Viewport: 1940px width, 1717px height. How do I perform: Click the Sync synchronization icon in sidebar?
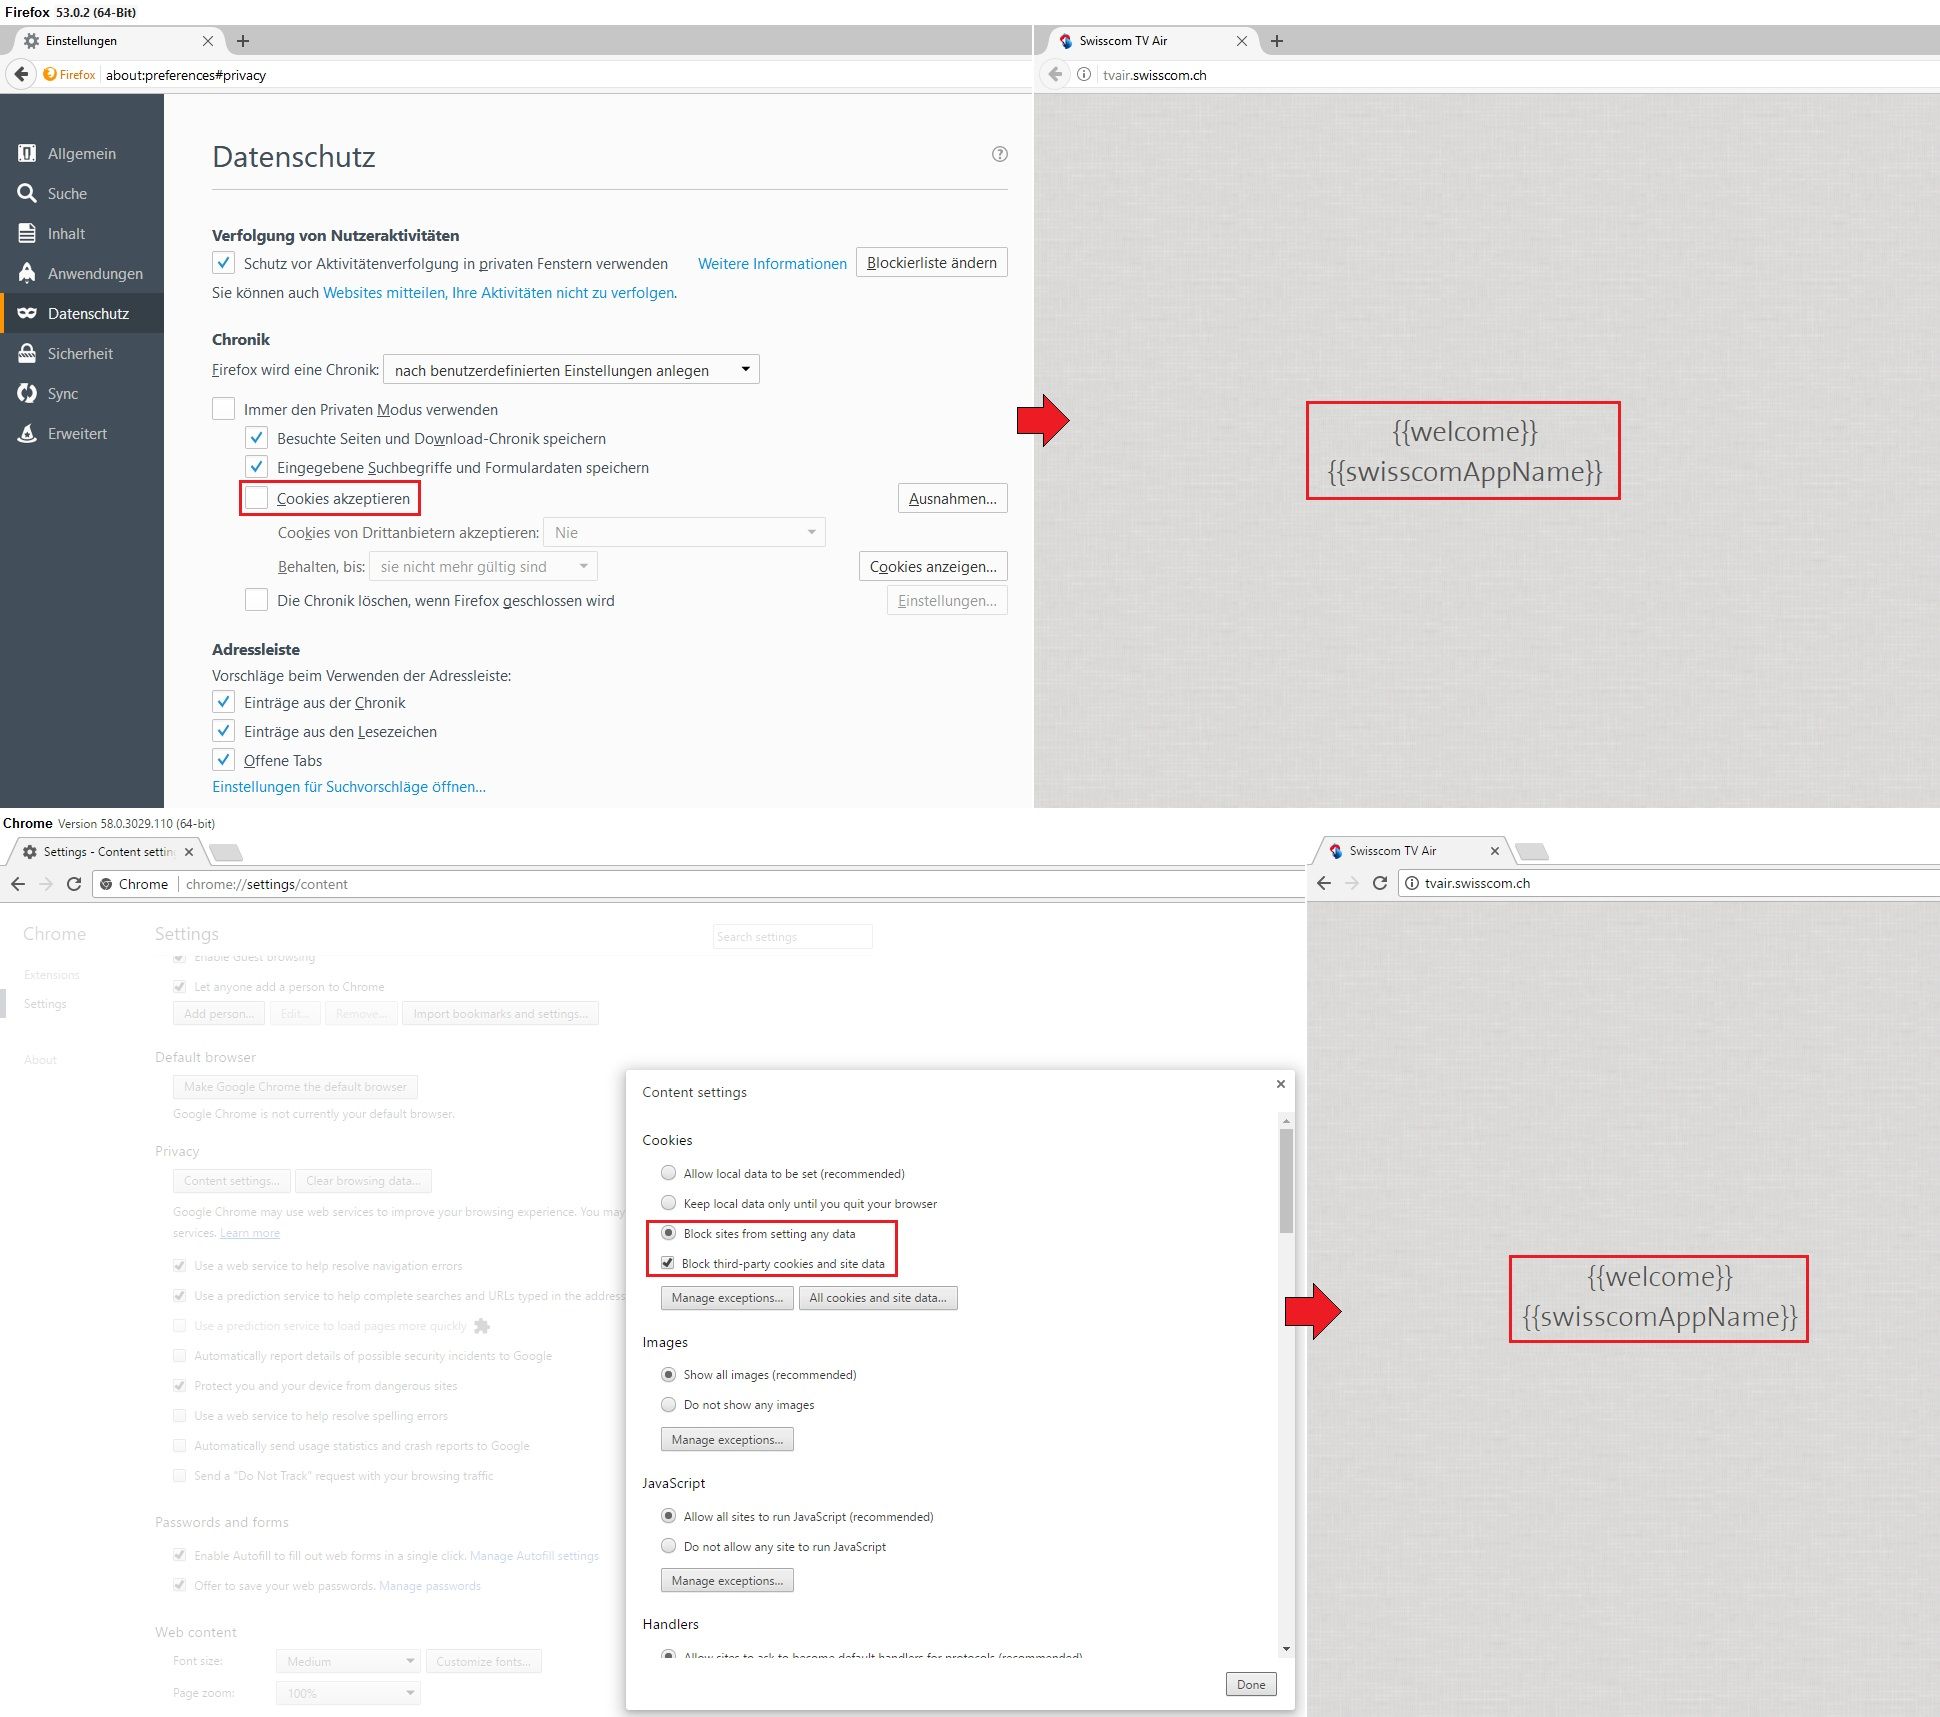(x=25, y=393)
